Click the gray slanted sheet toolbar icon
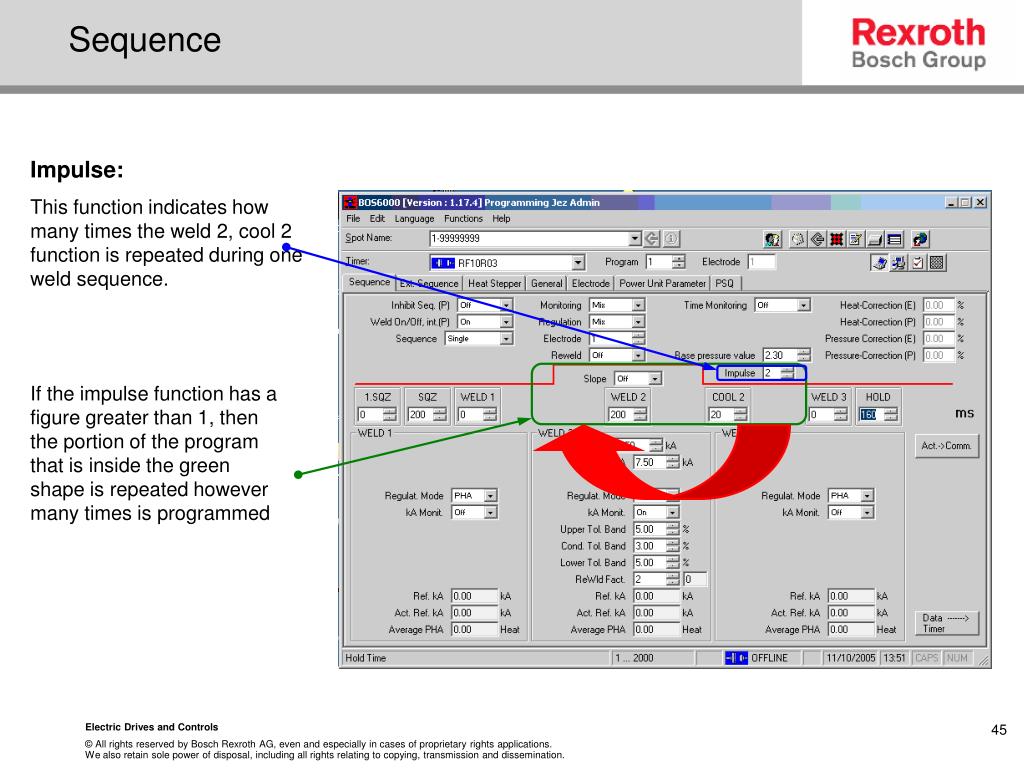 pyautogui.click(x=875, y=240)
